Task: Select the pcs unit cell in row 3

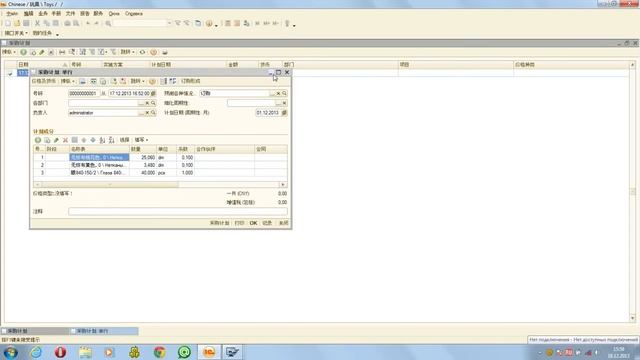Action: point(167,173)
